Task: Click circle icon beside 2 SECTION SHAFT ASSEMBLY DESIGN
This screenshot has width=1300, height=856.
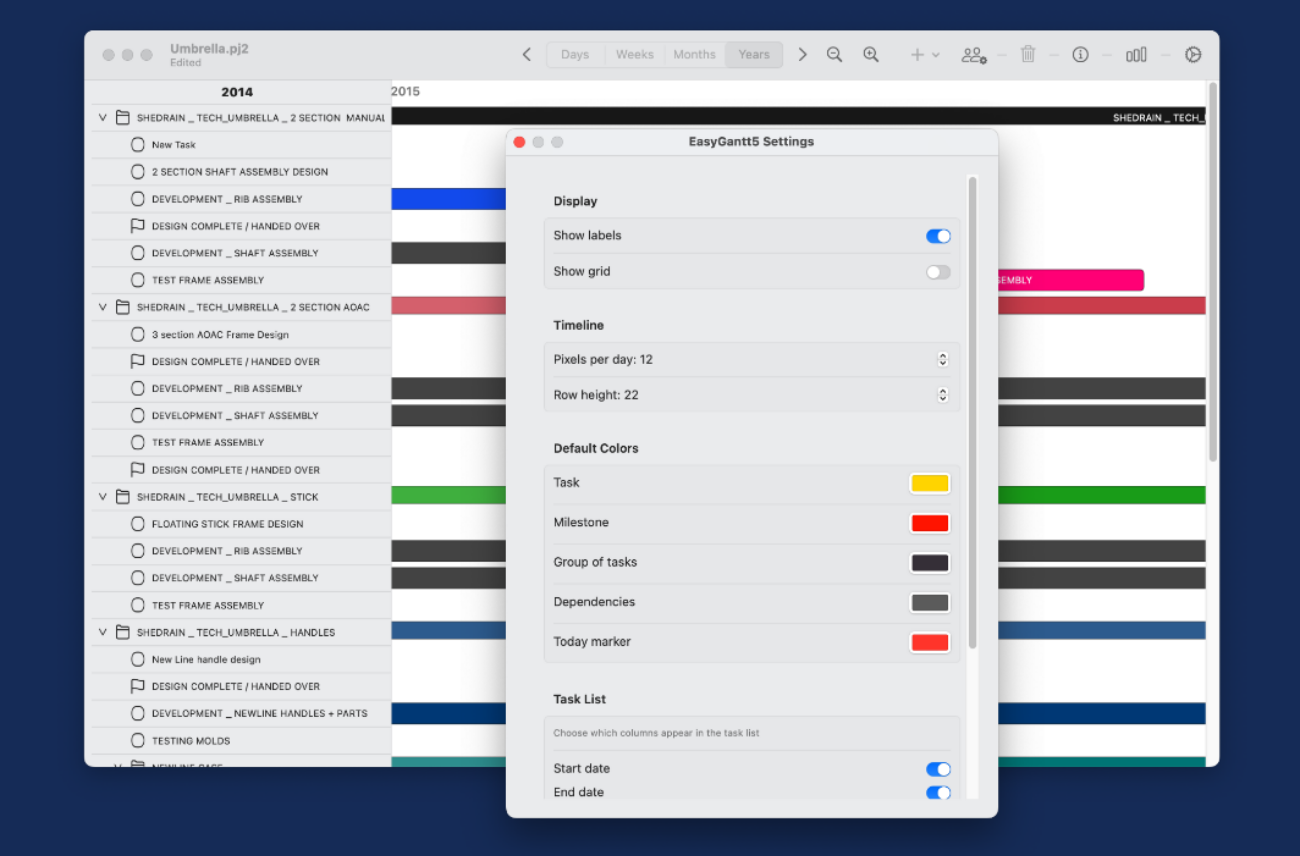Action: [x=138, y=172]
